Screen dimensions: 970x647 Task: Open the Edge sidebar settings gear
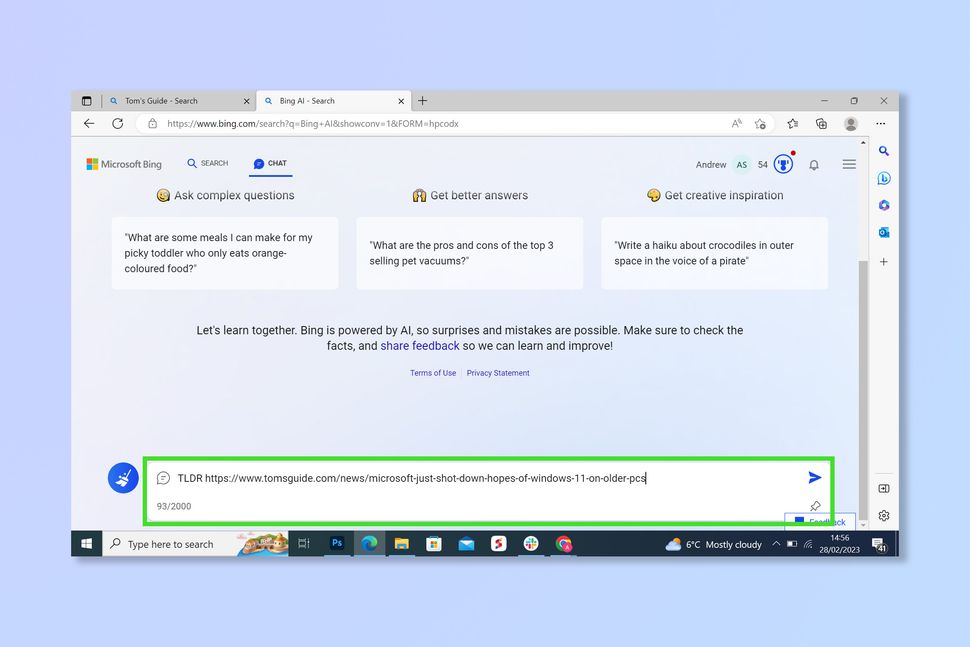(884, 516)
